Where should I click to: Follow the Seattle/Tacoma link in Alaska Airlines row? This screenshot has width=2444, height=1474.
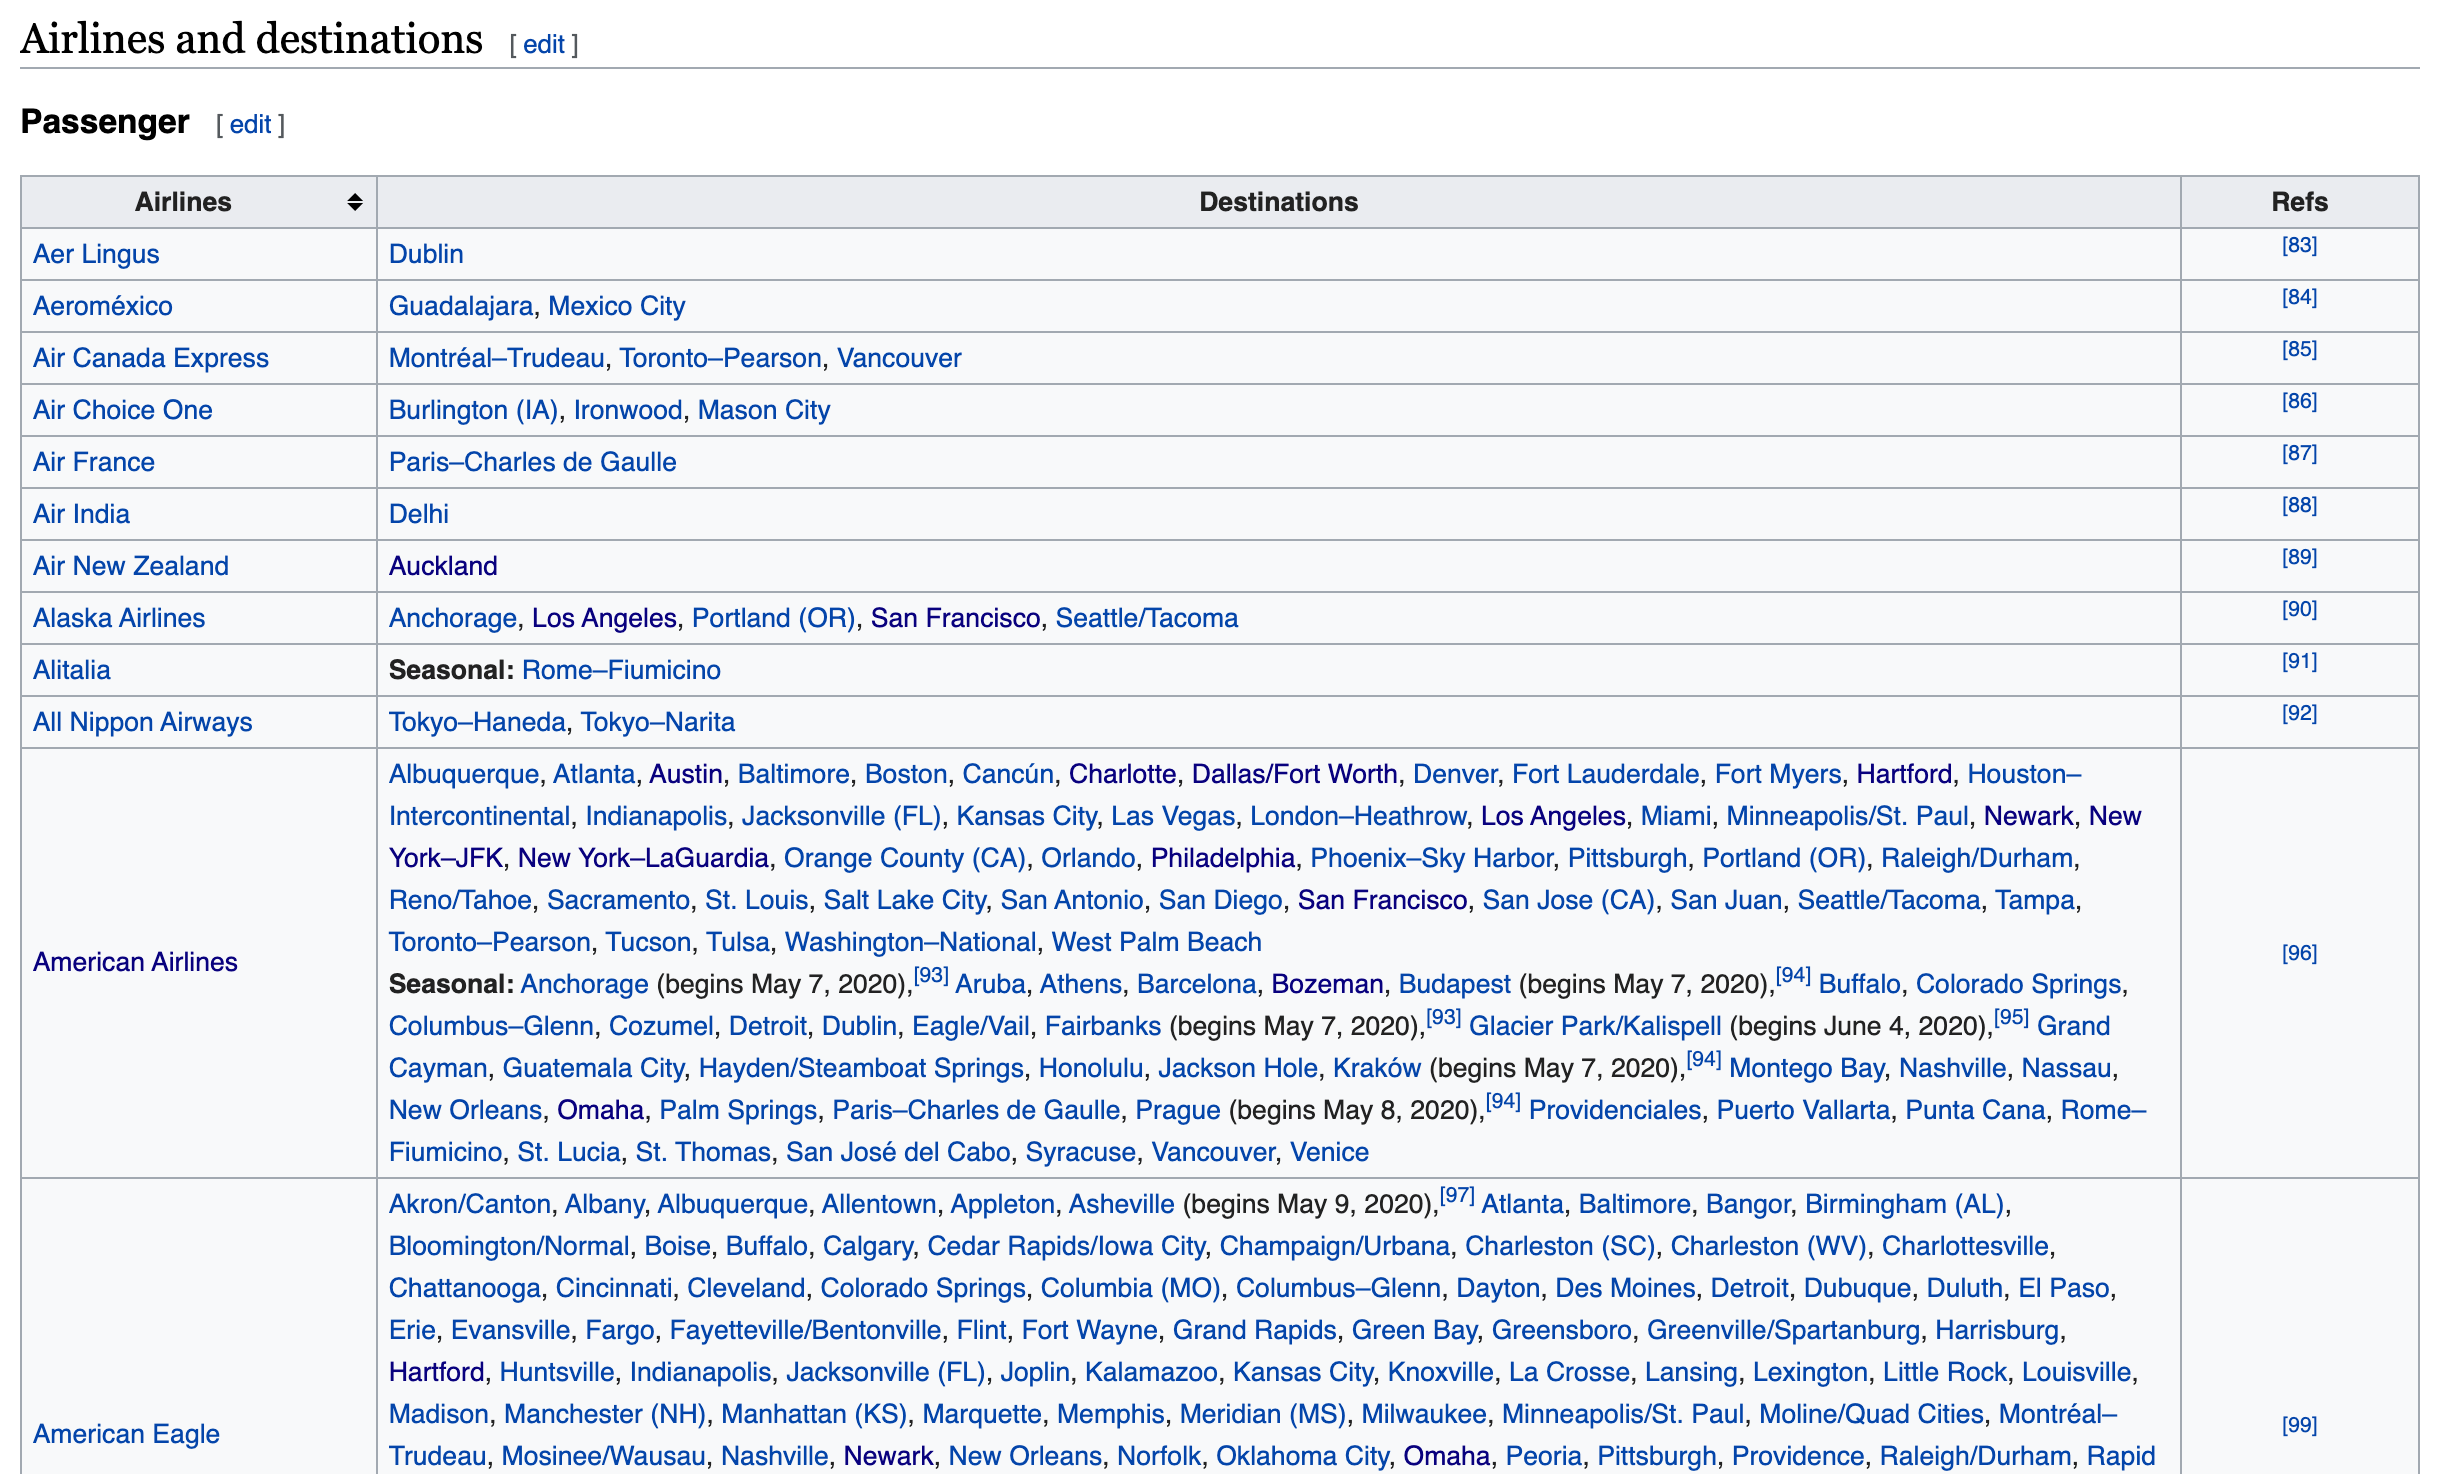[1147, 618]
